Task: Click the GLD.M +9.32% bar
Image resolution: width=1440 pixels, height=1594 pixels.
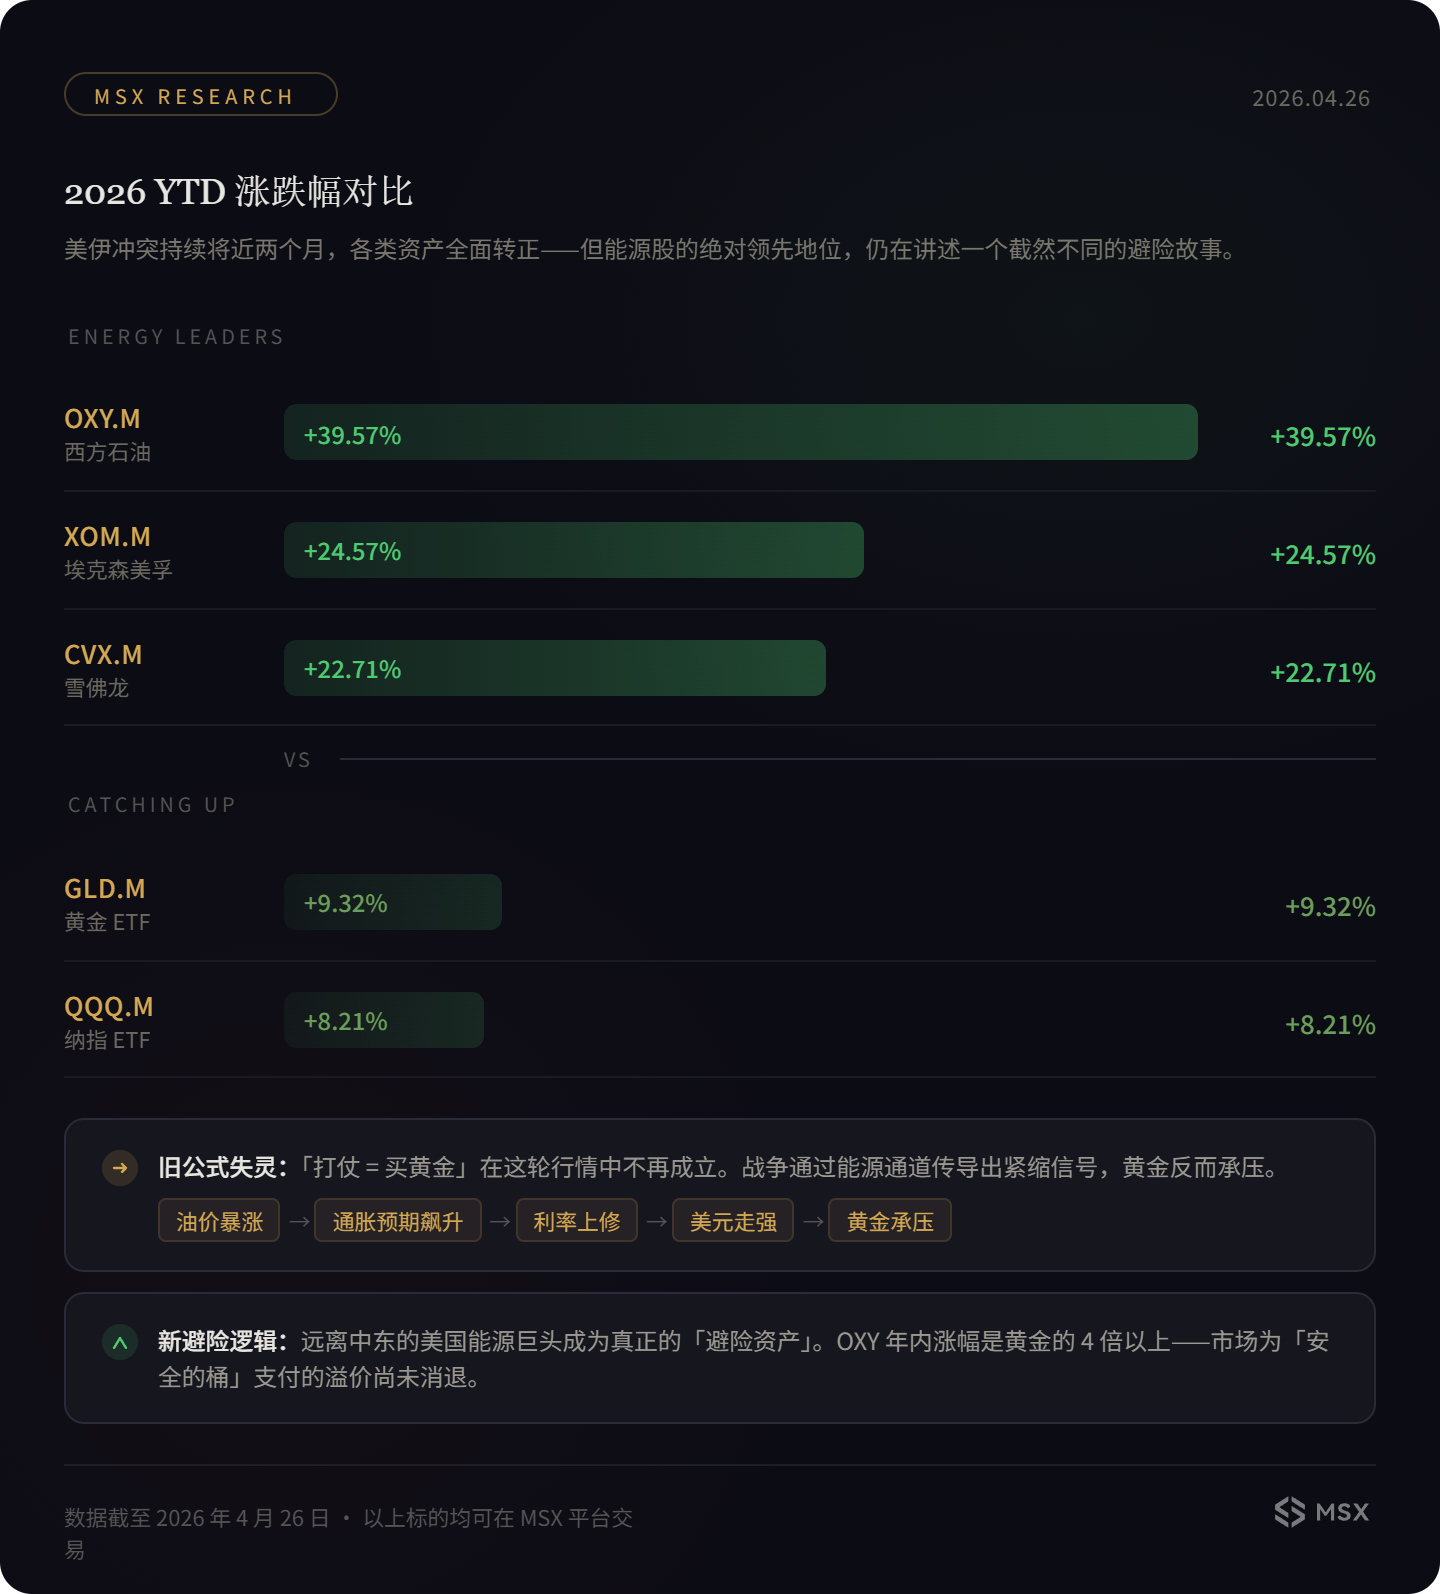Action: click(393, 903)
